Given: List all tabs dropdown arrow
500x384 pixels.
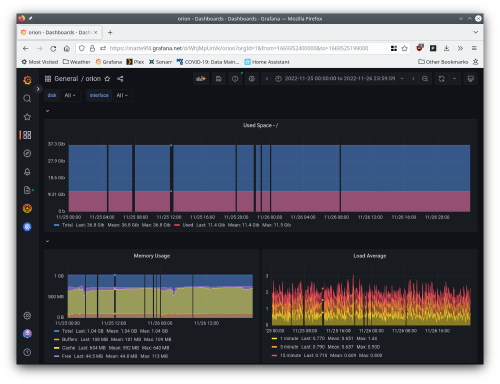Looking at the screenshot, I should [x=475, y=32].
